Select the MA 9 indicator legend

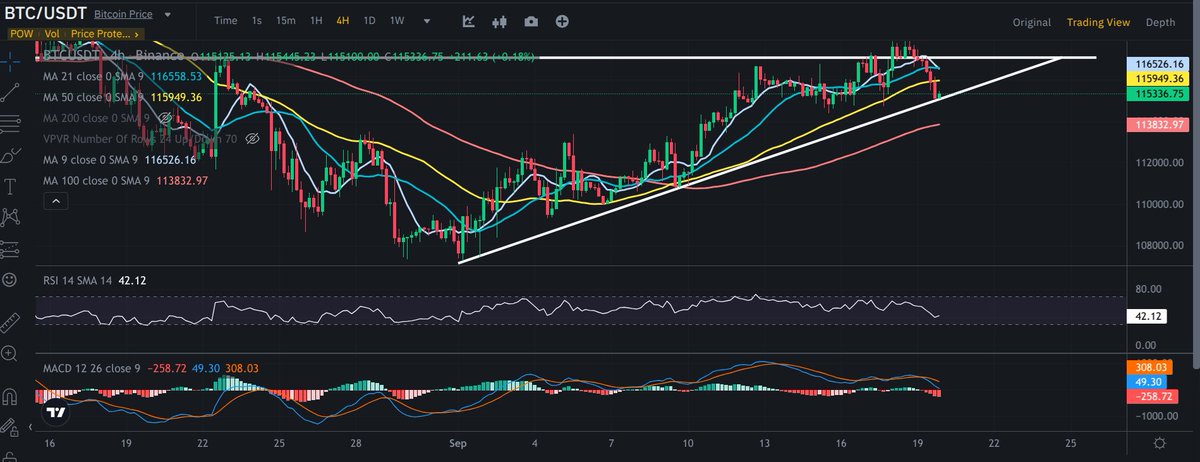[121, 159]
